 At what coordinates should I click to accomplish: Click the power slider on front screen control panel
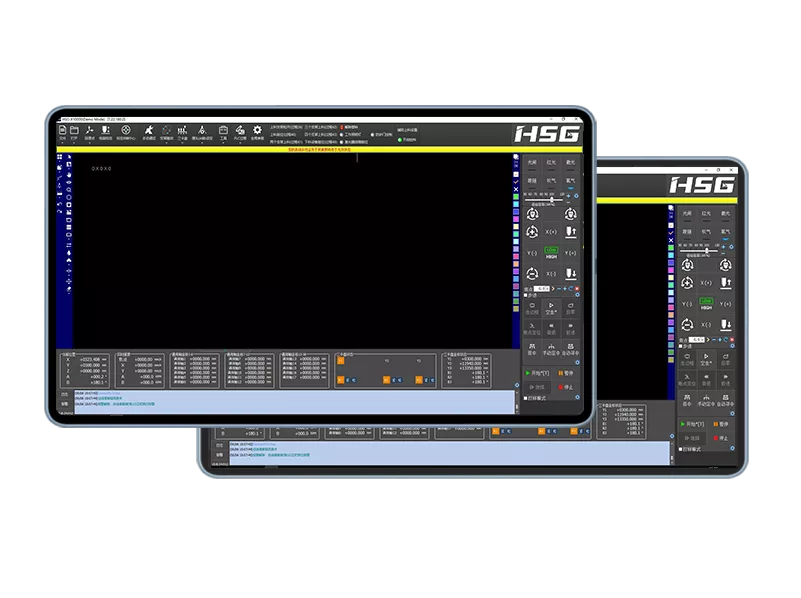click(x=551, y=199)
